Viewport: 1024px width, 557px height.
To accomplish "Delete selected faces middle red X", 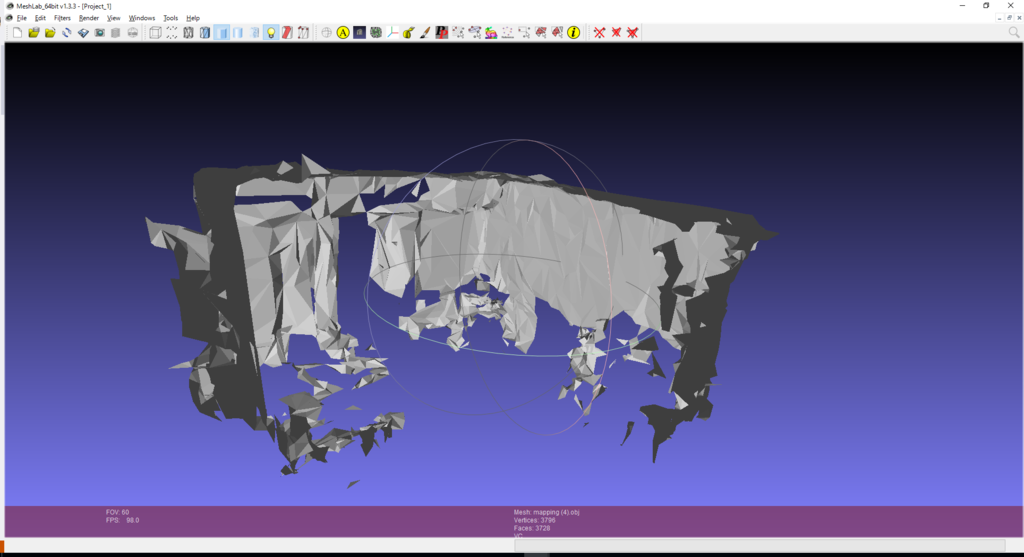I will [x=616, y=33].
